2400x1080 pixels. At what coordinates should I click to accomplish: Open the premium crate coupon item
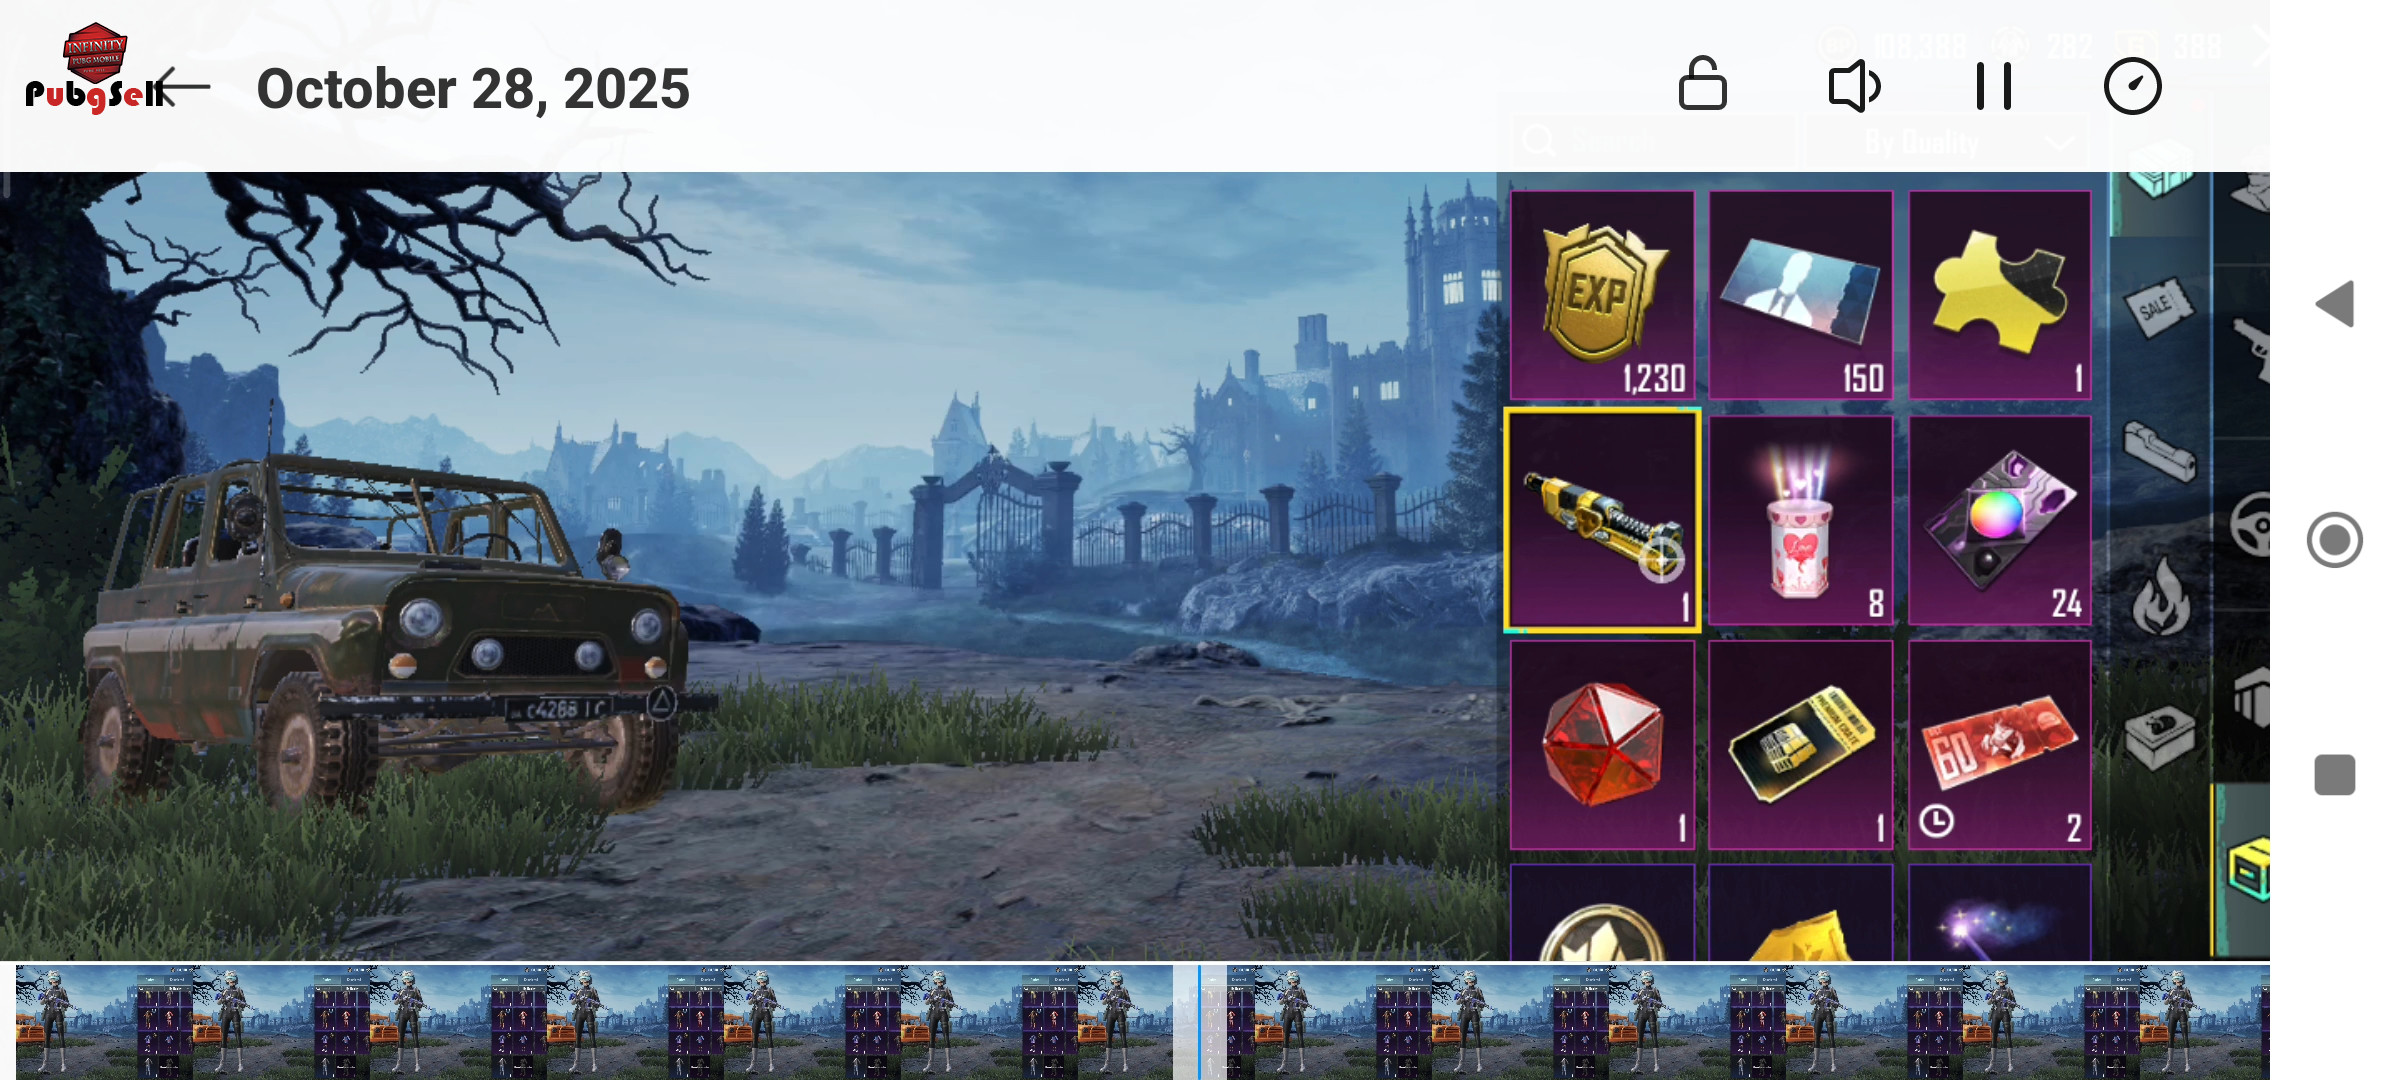point(1801,745)
